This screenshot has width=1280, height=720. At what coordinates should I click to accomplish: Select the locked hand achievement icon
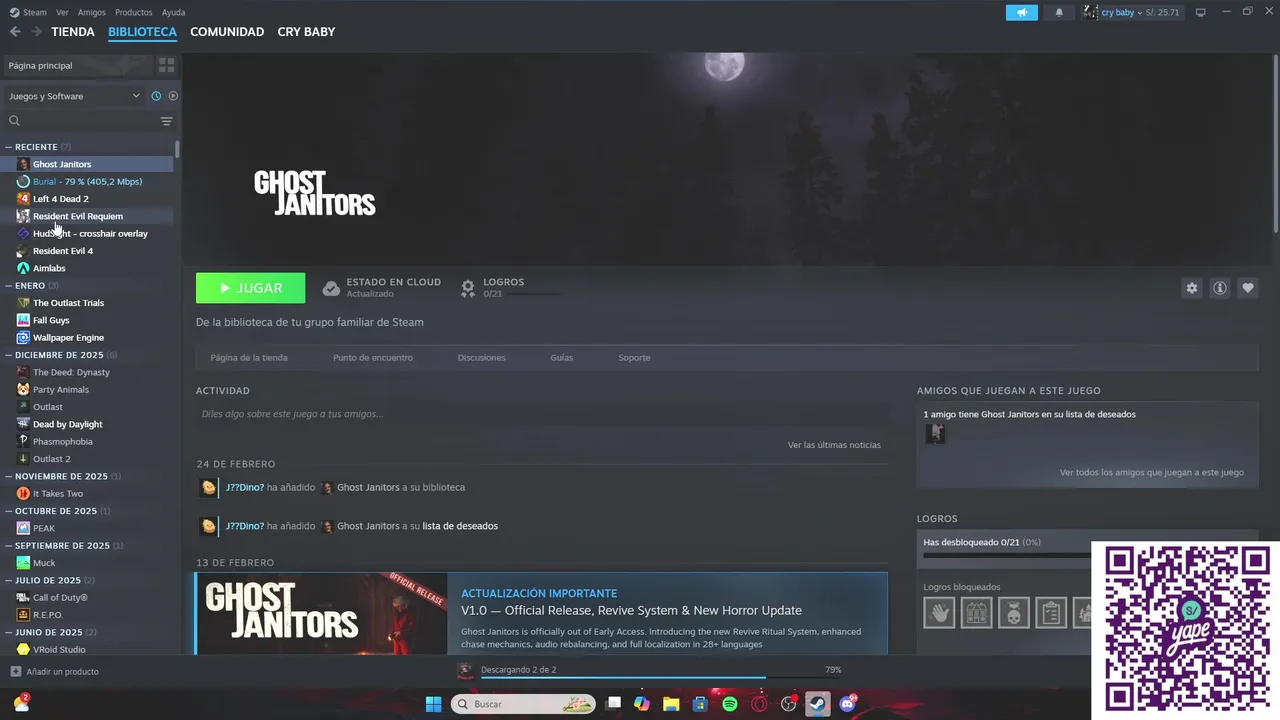click(939, 612)
